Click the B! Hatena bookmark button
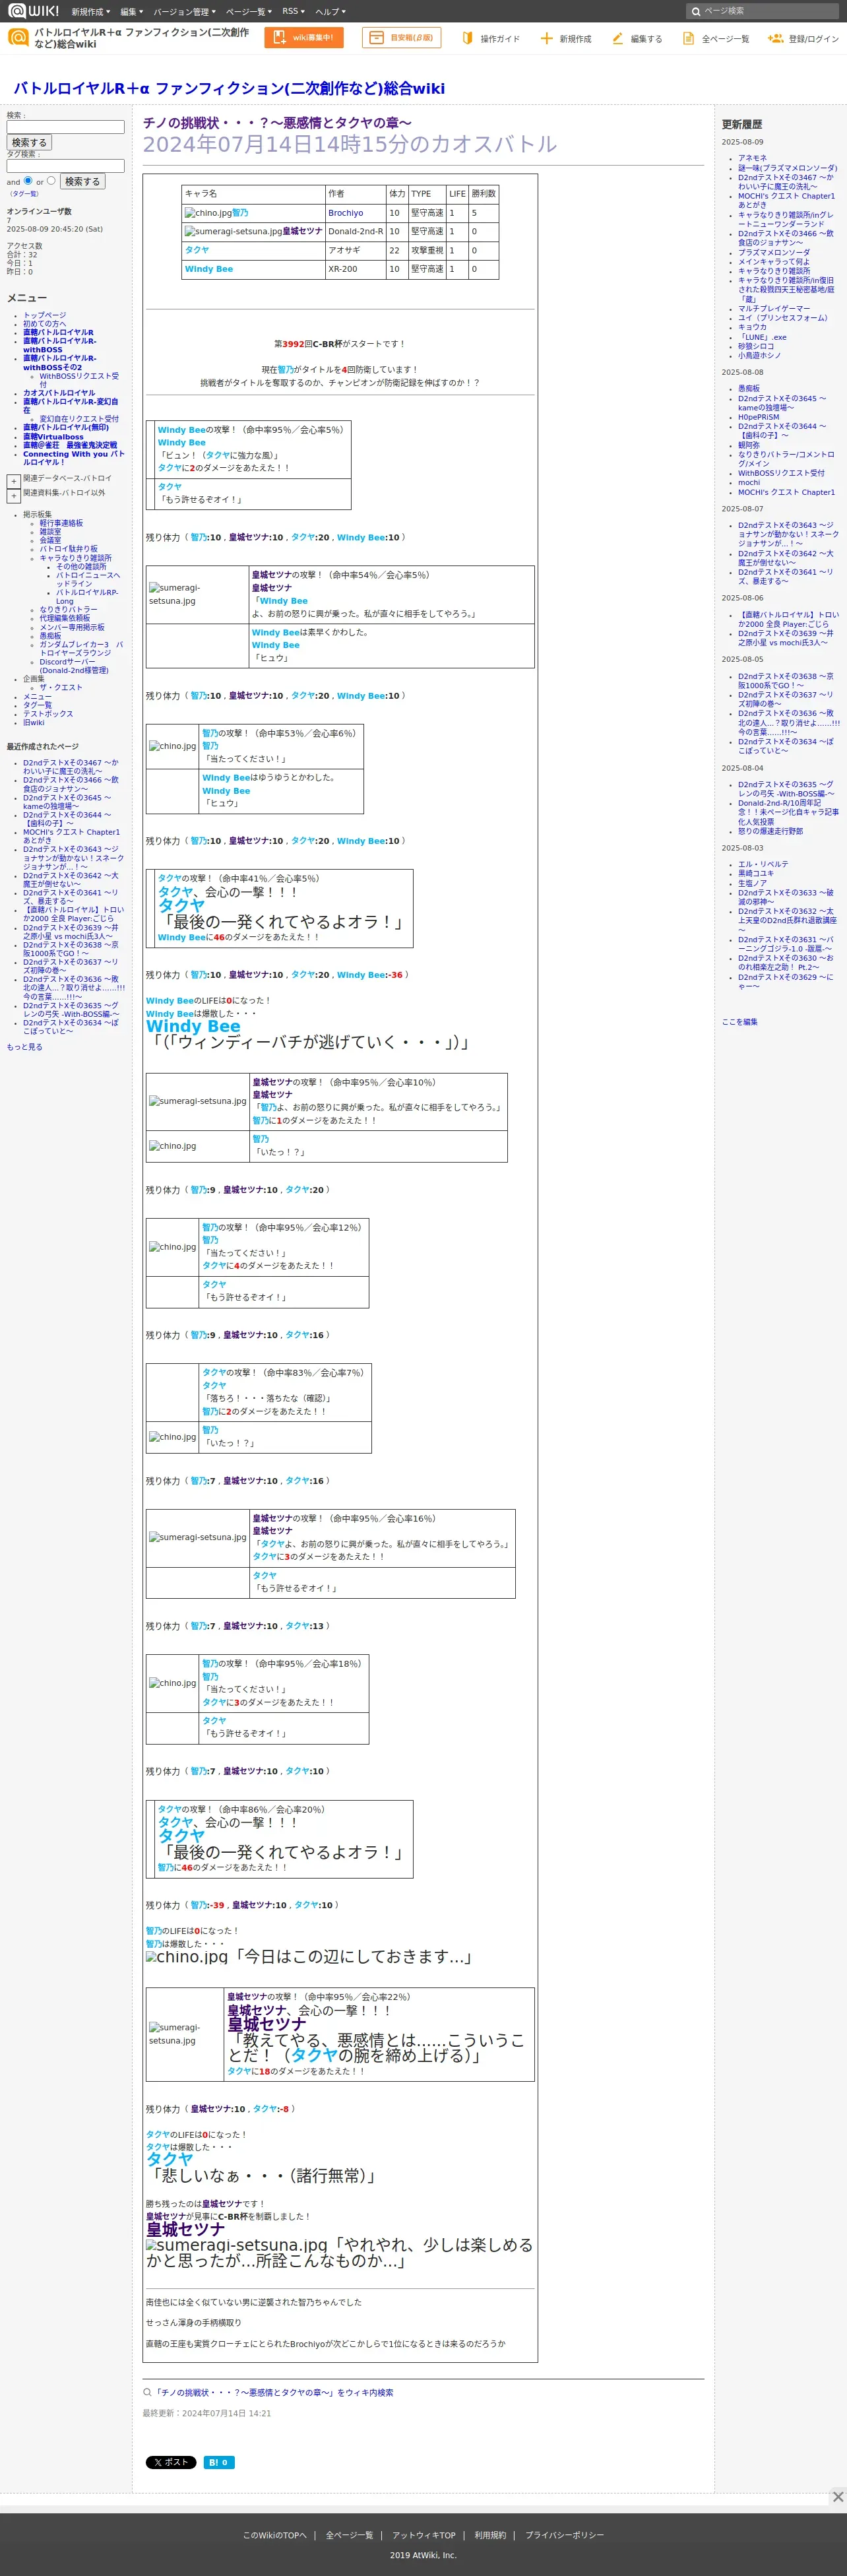The width and height of the screenshot is (847, 2576). click(219, 2462)
